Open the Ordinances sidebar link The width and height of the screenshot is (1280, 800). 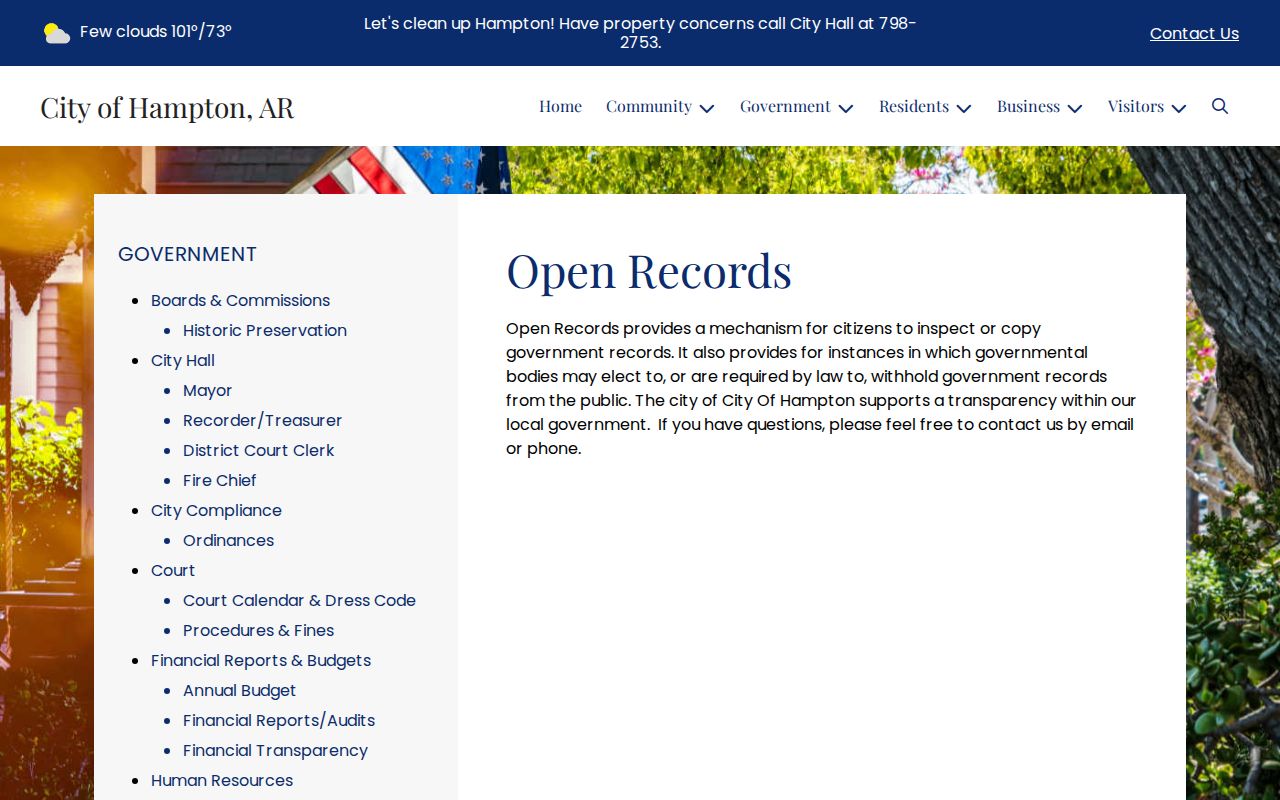tap(228, 540)
